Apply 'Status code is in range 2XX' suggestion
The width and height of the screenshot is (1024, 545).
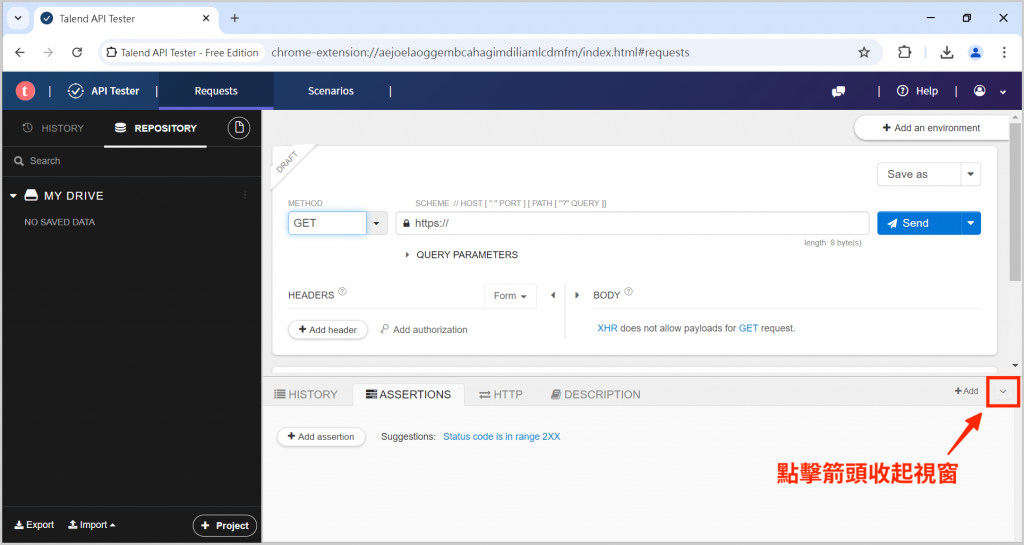pos(502,437)
